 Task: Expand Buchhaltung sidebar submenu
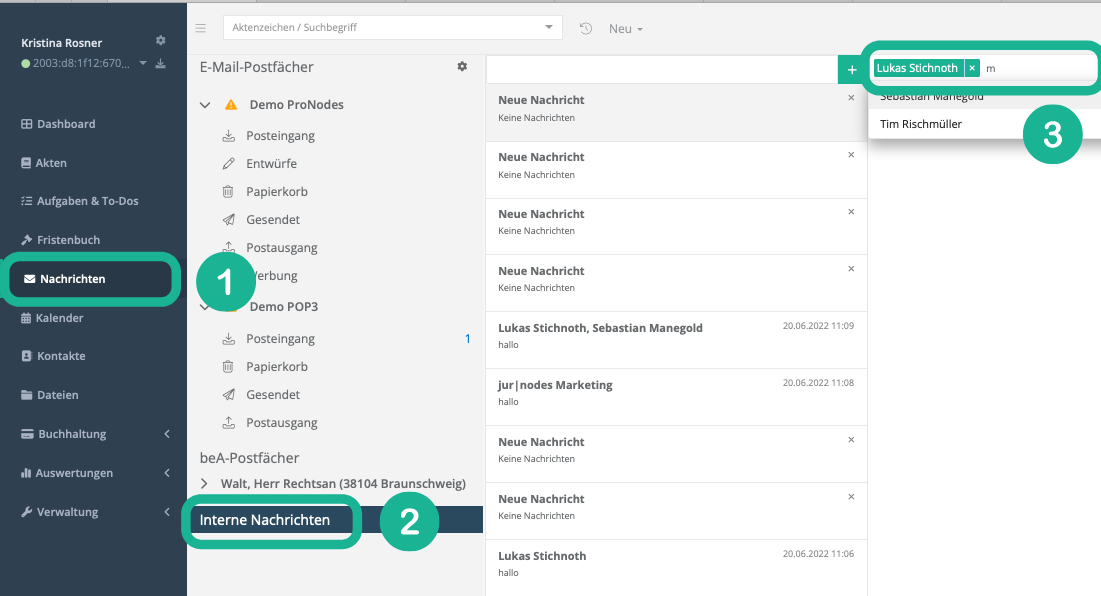(167, 434)
